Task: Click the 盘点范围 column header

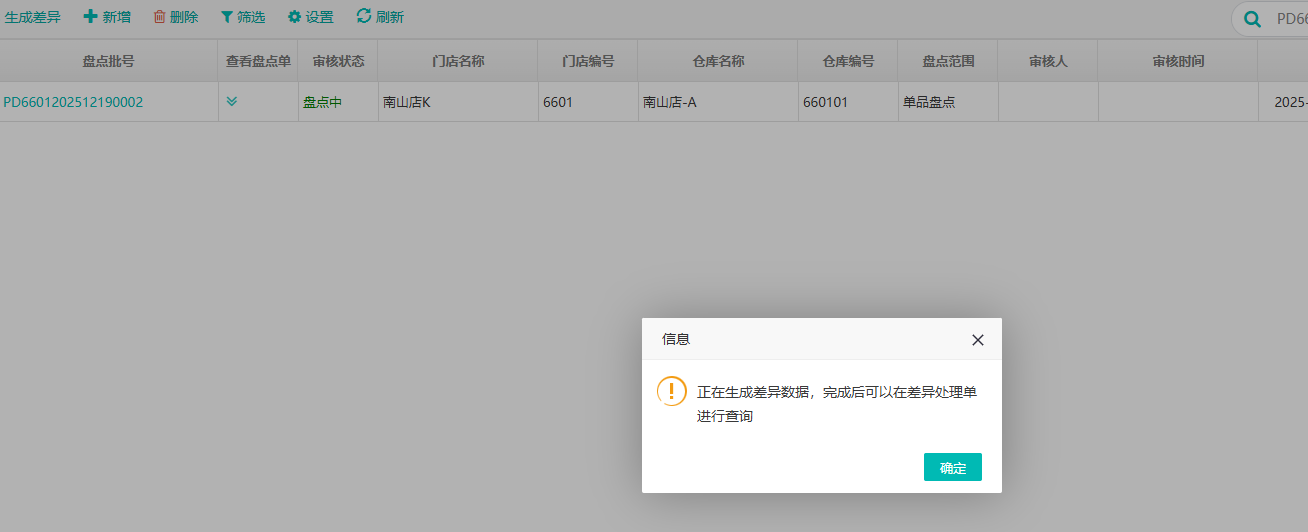Action: pyautogui.click(x=948, y=61)
